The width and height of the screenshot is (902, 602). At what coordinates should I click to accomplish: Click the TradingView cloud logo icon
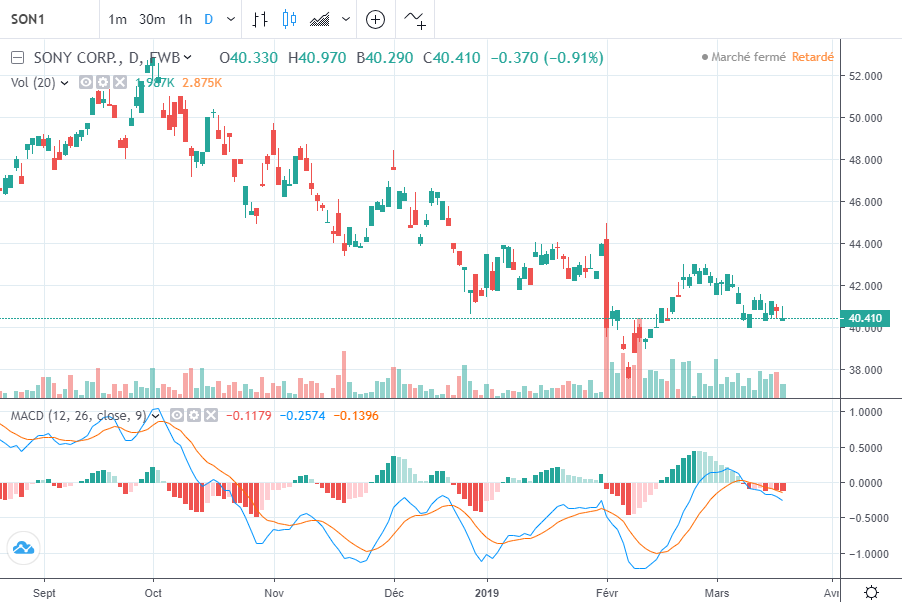22,547
